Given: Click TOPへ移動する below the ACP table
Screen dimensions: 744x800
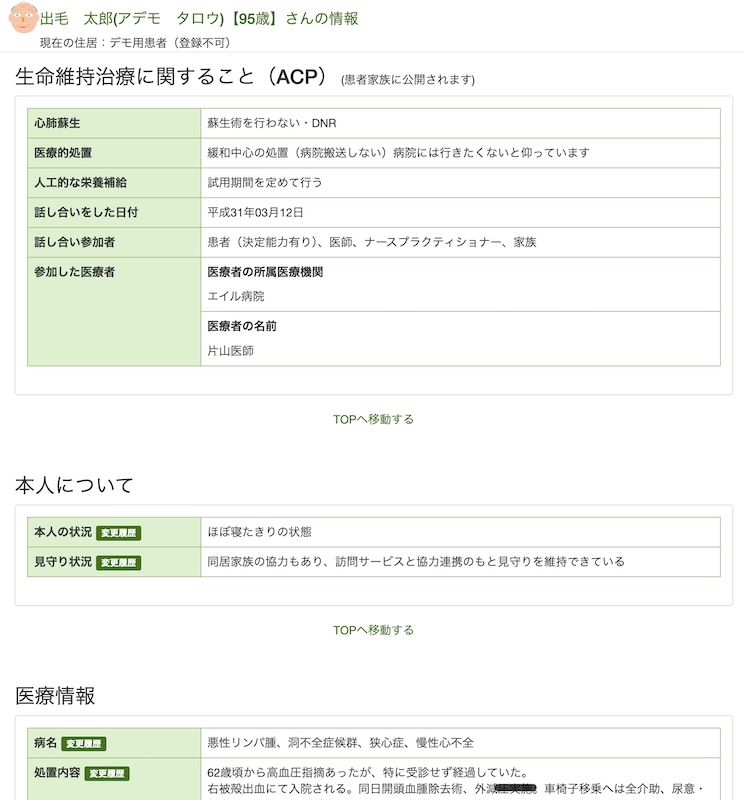Looking at the screenshot, I should coord(373,419).
